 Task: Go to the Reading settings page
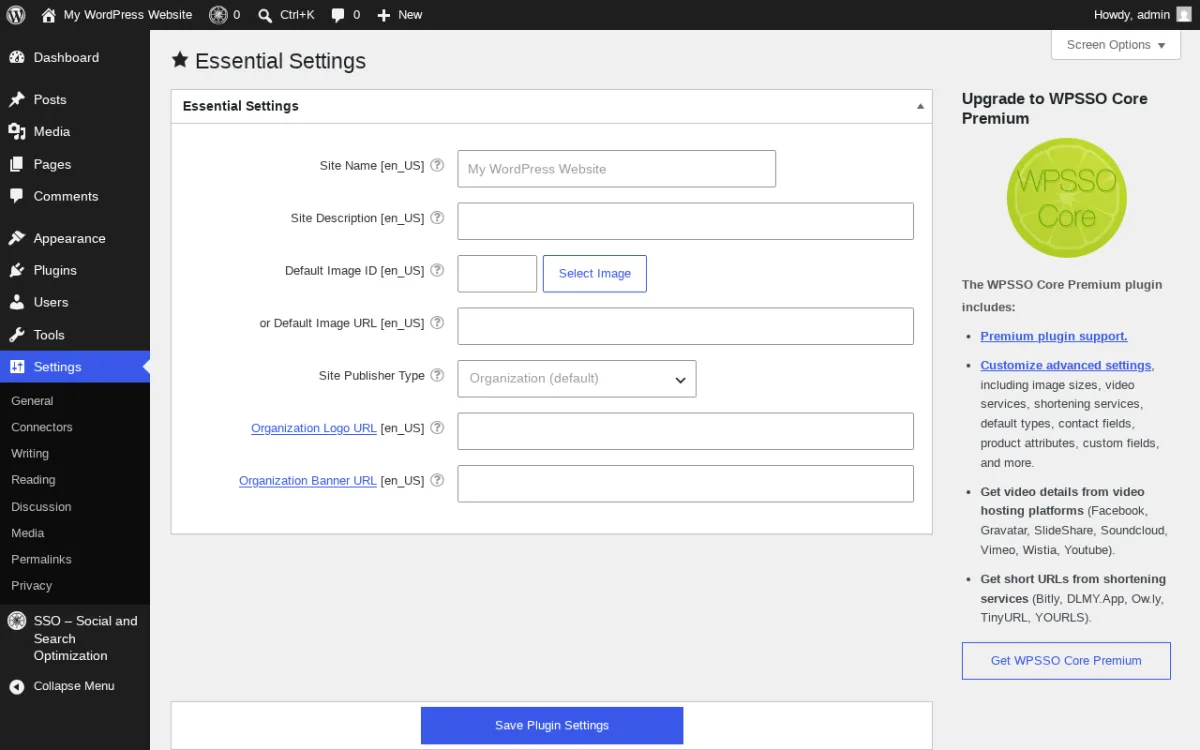coord(33,480)
